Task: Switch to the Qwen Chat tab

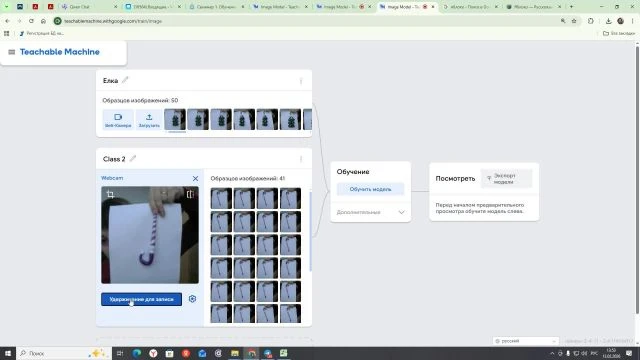Action: (x=89, y=7)
